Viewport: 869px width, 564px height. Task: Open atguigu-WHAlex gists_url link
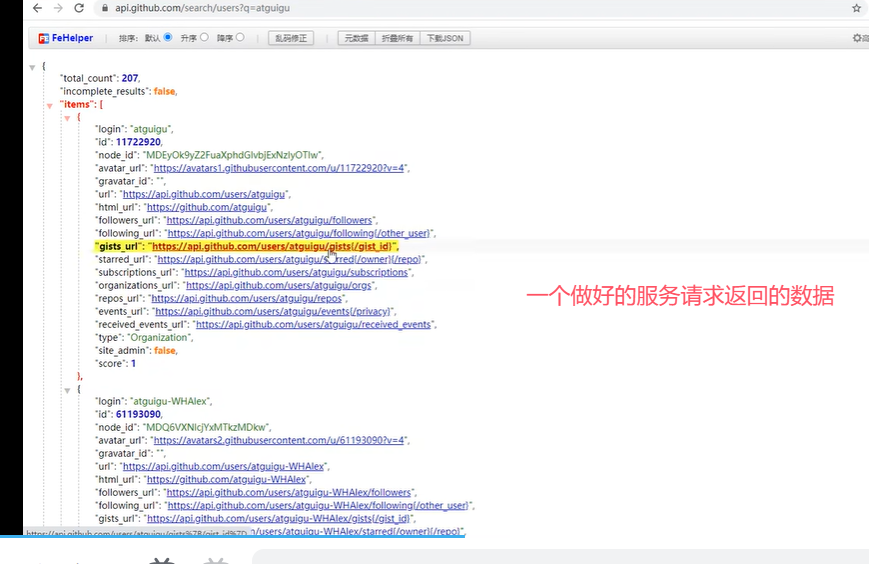(x=278, y=519)
